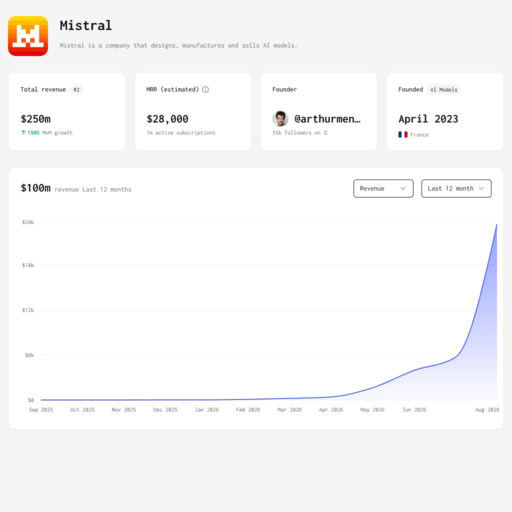Click the Jan 2026 axis label
Image resolution: width=512 pixels, height=512 pixels.
point(207,409)
